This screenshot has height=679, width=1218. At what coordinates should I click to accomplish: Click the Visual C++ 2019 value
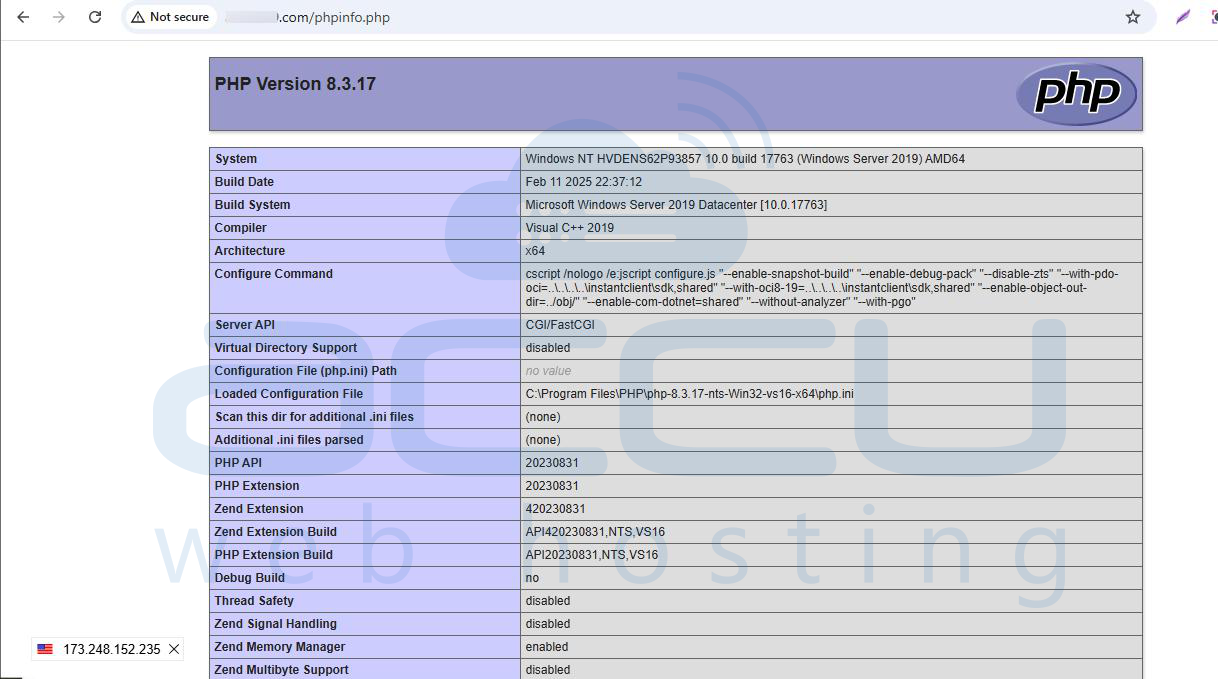(570, 228)
